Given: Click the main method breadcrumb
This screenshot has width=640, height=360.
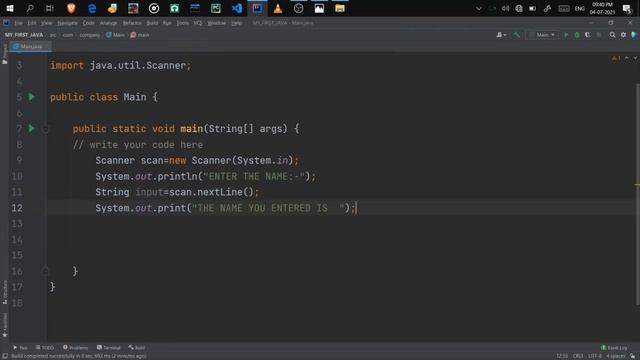Looking at the screenshot, I should point(140,35).
